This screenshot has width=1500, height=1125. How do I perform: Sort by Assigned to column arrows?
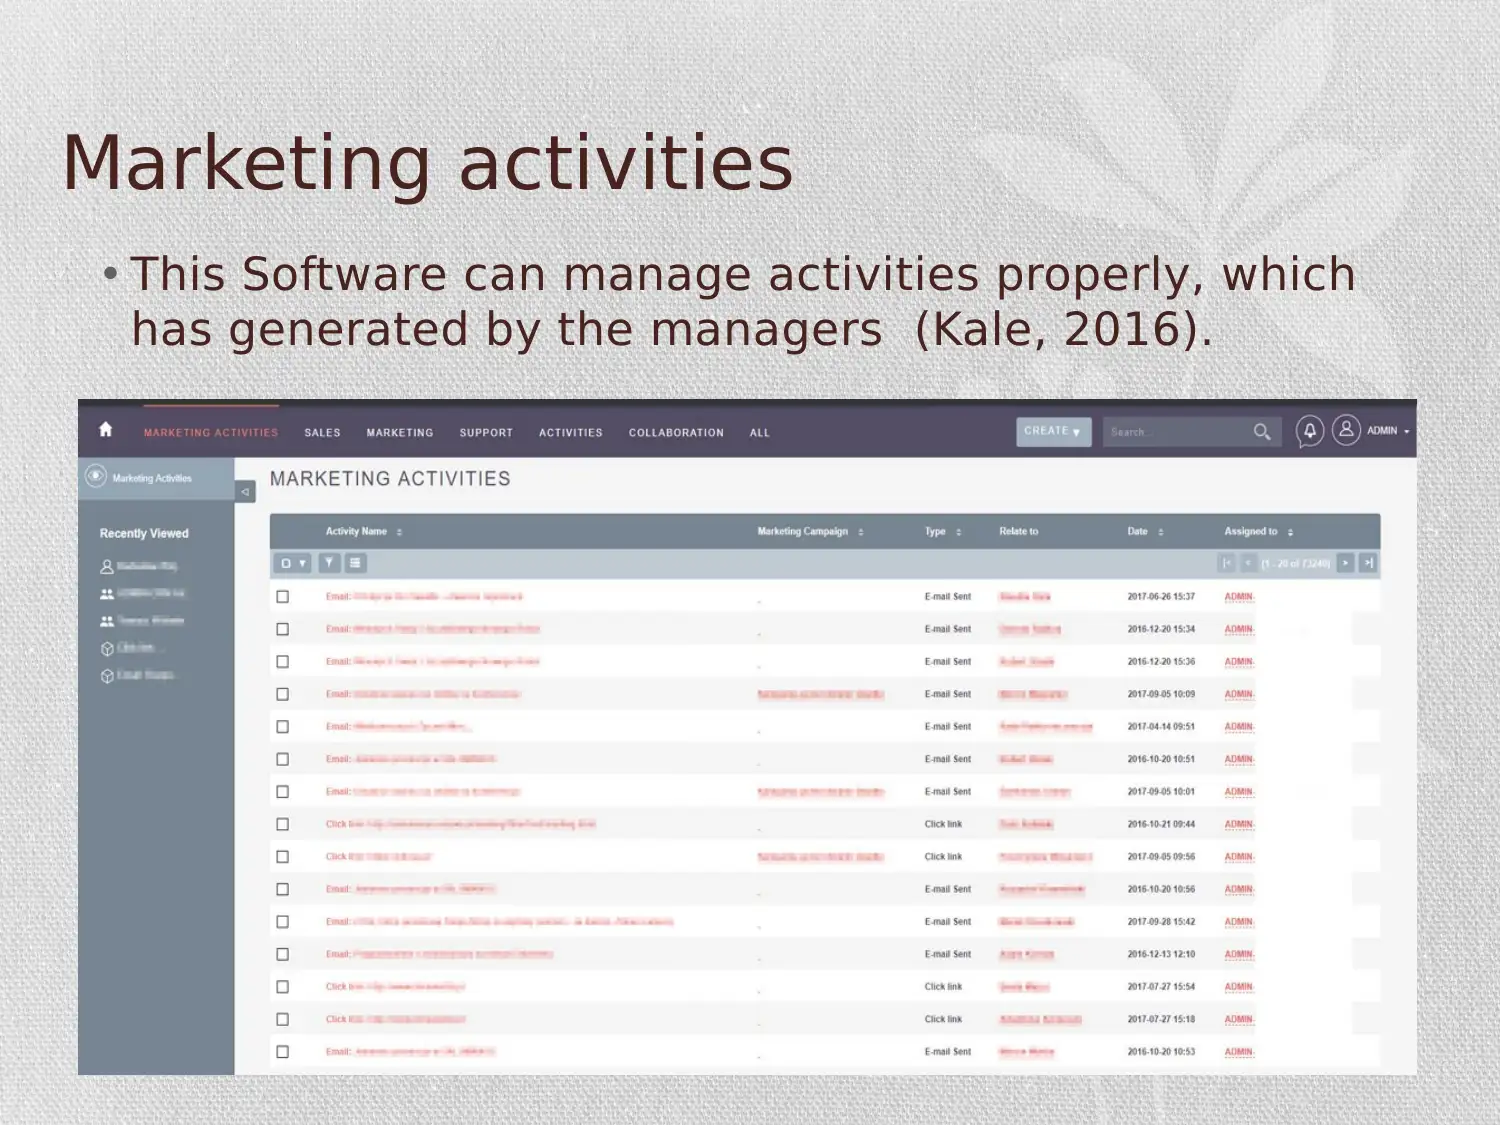pyautogui.click(x=1290, y=532)
